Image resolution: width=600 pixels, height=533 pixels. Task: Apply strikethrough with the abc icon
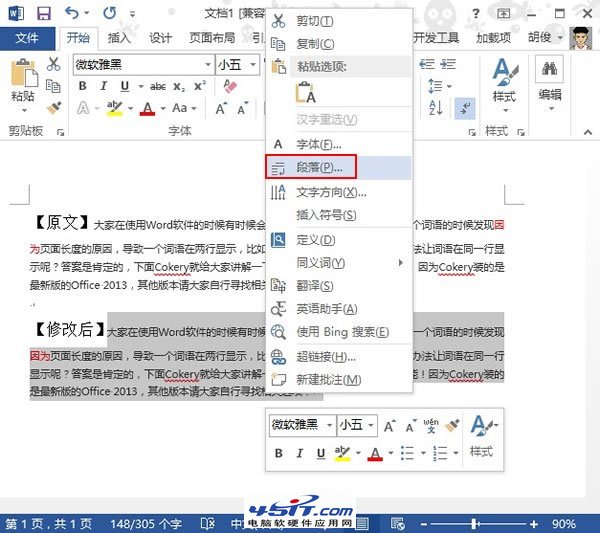coord(157,86)
